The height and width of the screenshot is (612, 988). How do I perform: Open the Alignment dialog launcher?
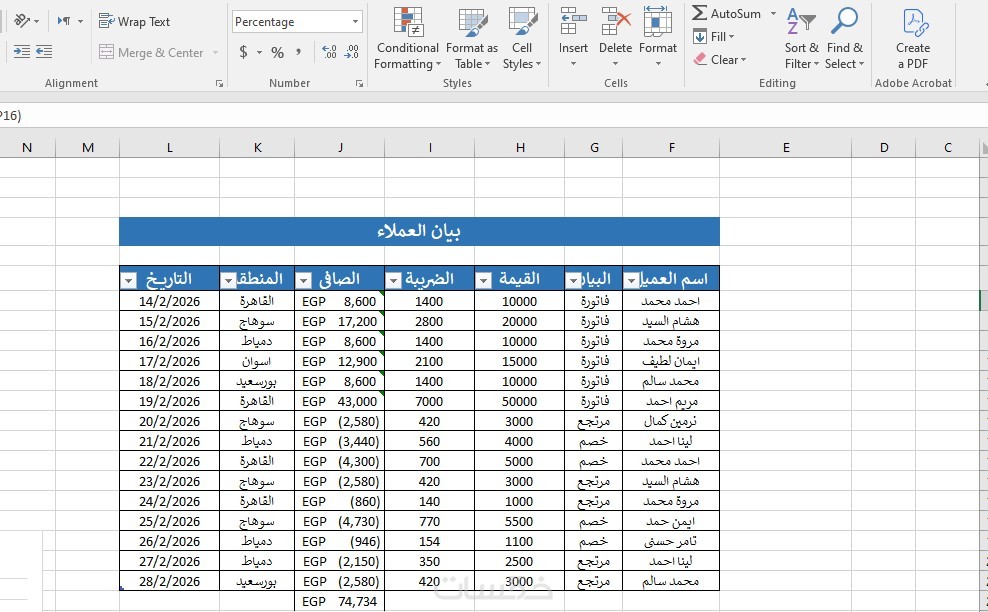pyautogui.click(x=219, y=83)
